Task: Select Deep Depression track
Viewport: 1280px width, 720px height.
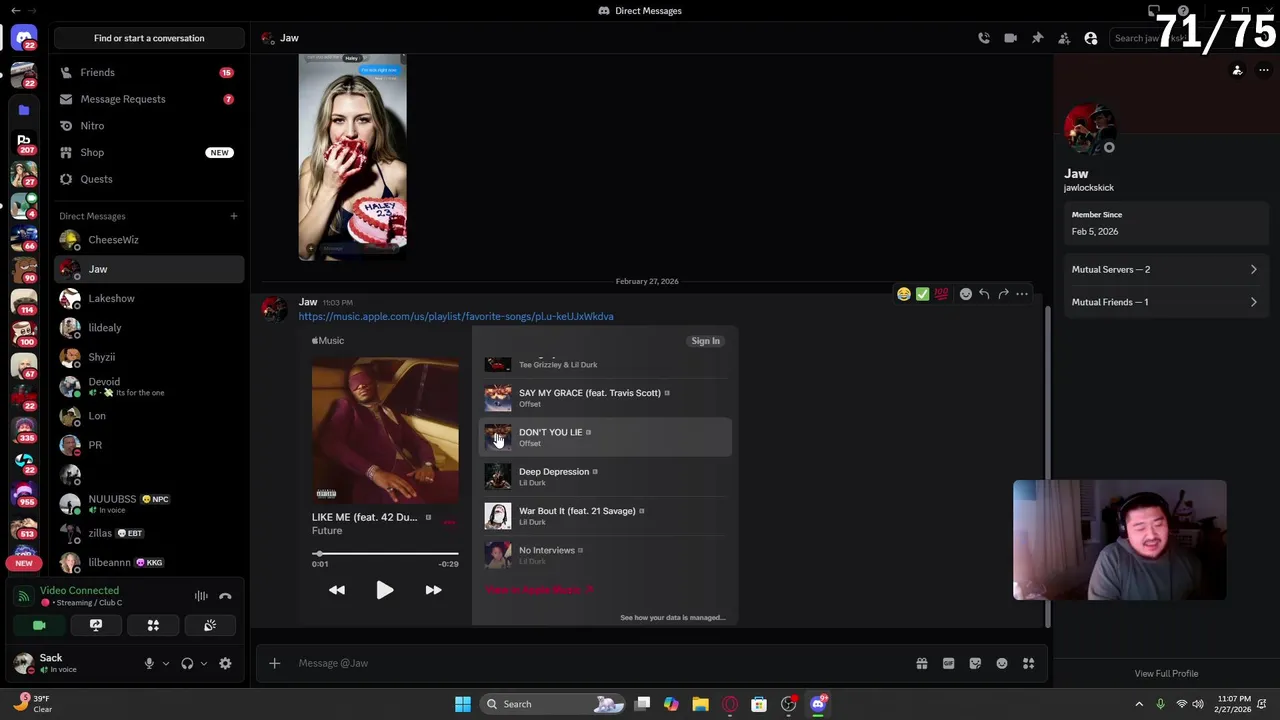Action: pyautogui.click(x=607, y=476)
